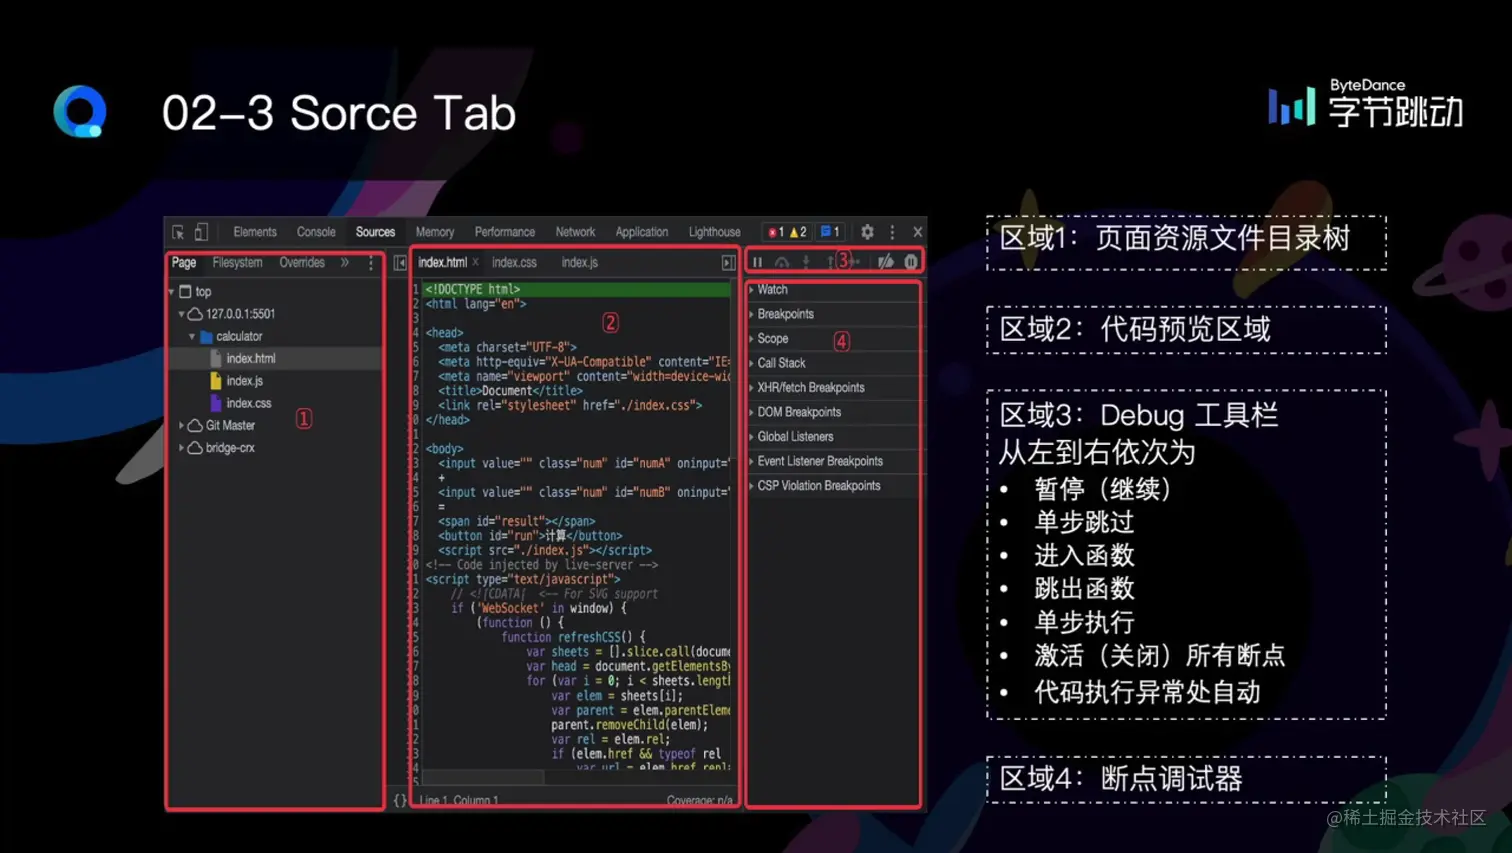The width and height of the screenshot is (1512, 853).
Task: Click the ByteDance logo
Action: tap(1366, 103)
